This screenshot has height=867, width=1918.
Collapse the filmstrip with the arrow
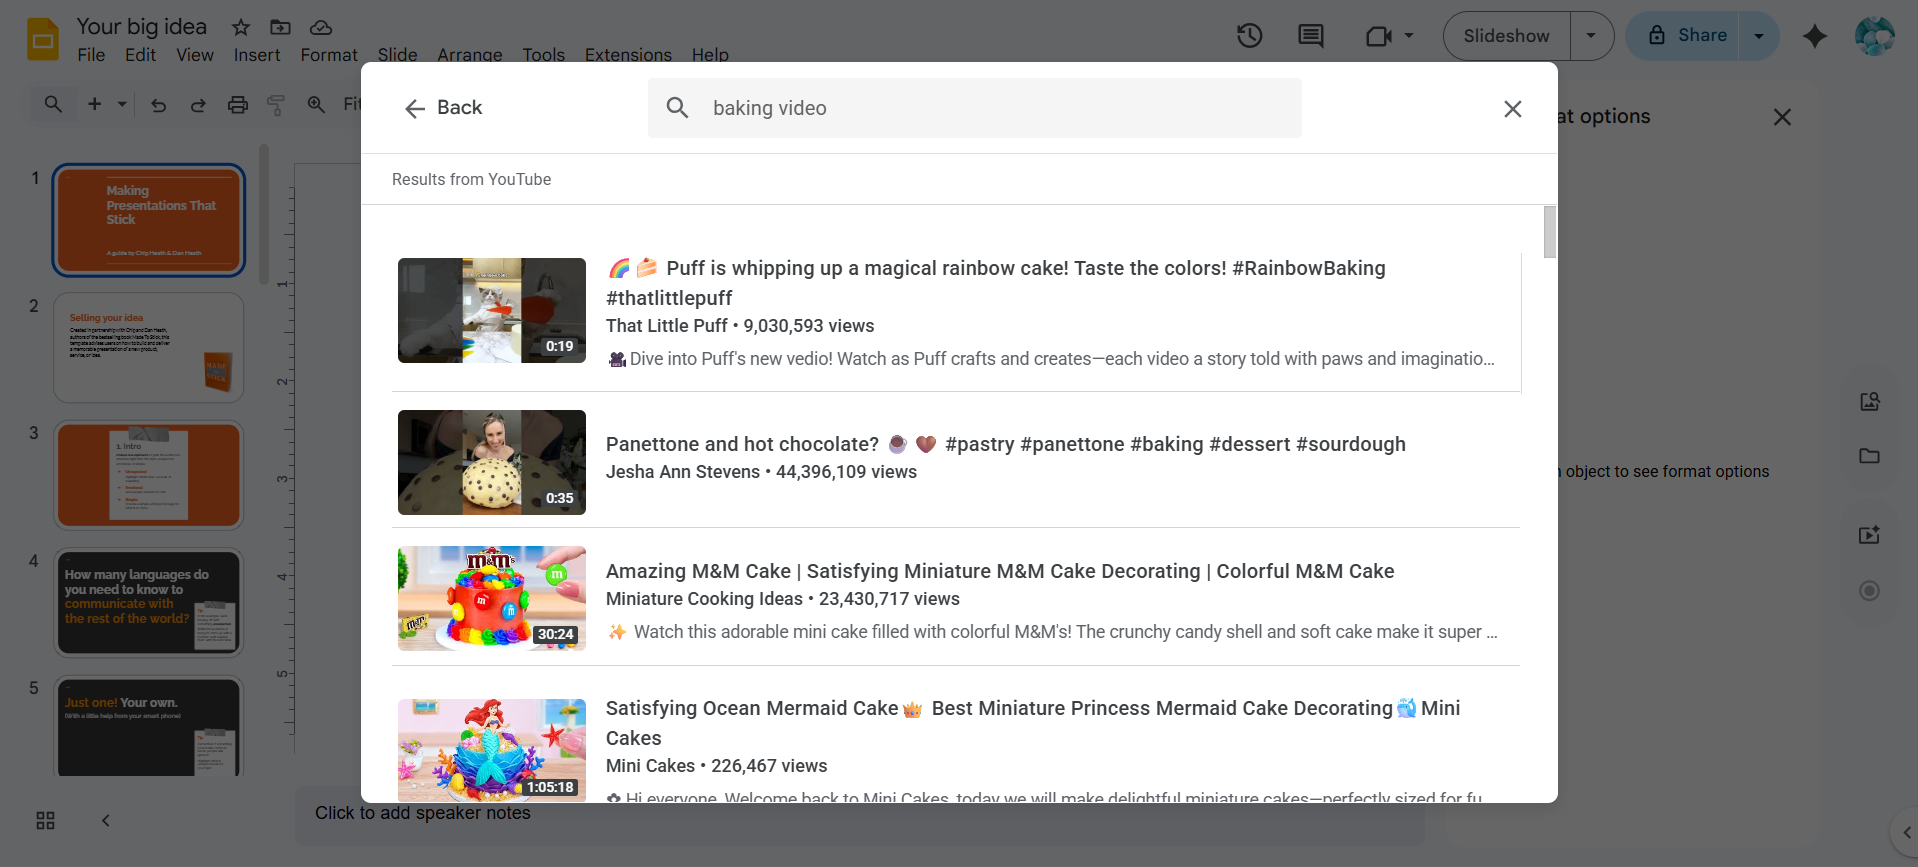coord(106,821)
